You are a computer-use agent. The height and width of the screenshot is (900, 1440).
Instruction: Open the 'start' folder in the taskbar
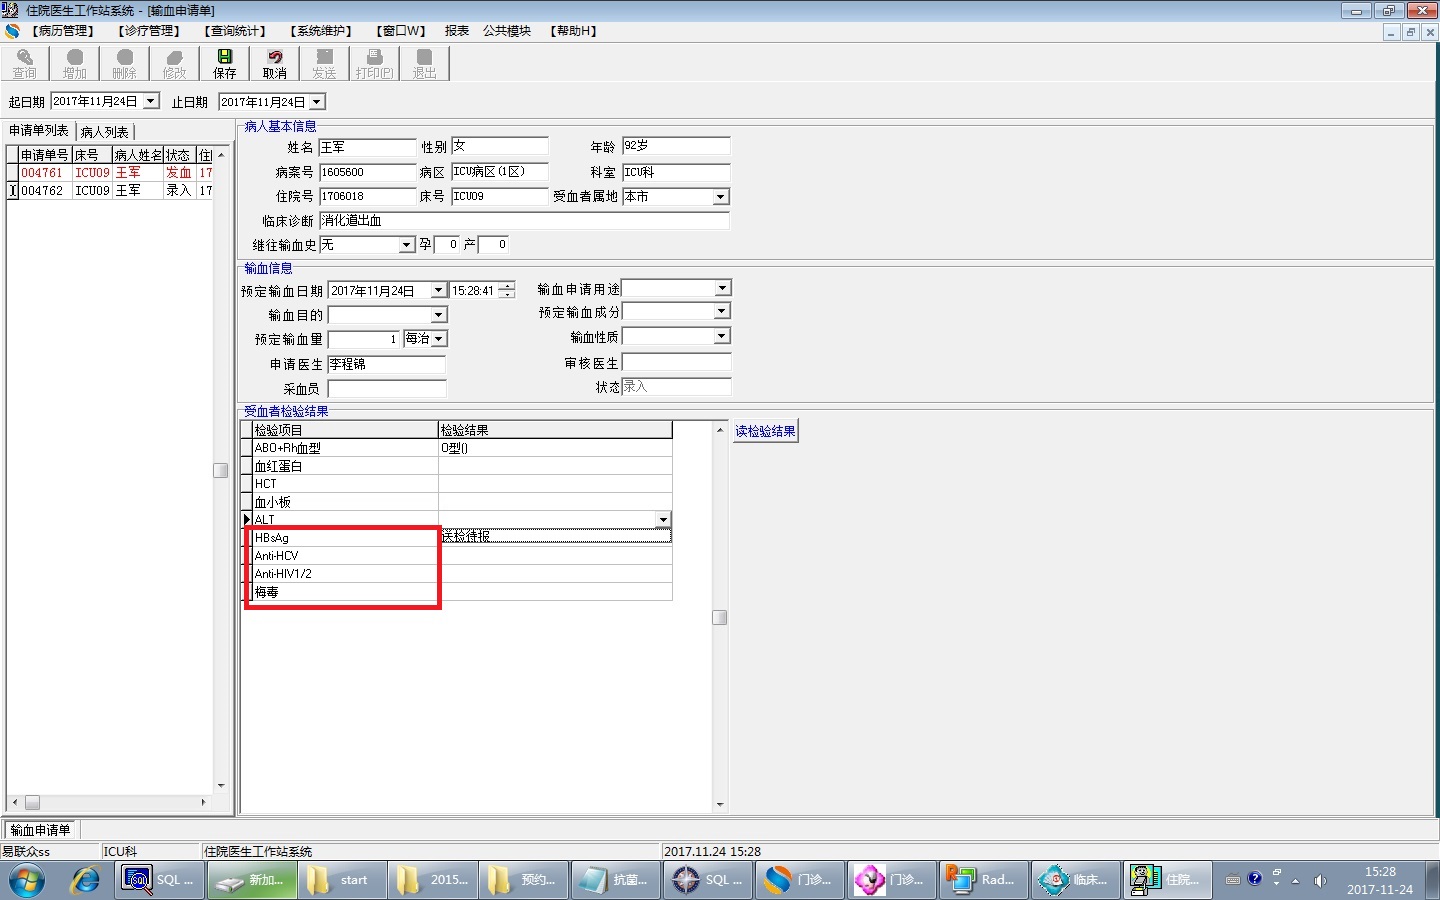[x=344, y=880]
